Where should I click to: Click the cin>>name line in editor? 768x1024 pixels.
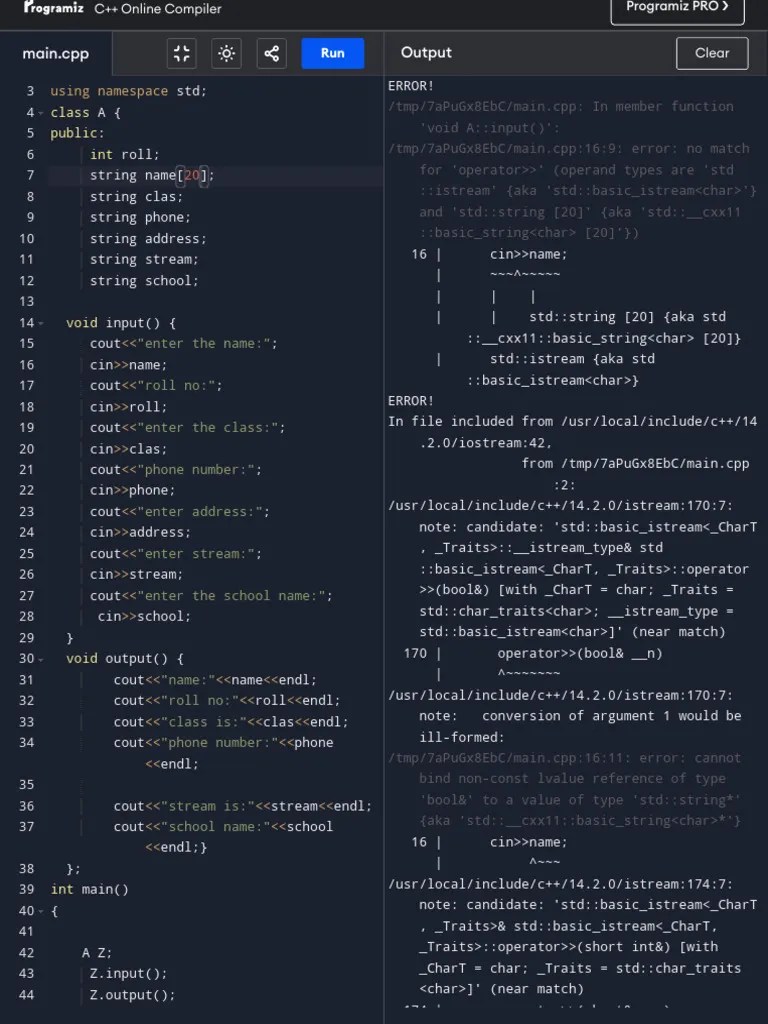(128, 365)
